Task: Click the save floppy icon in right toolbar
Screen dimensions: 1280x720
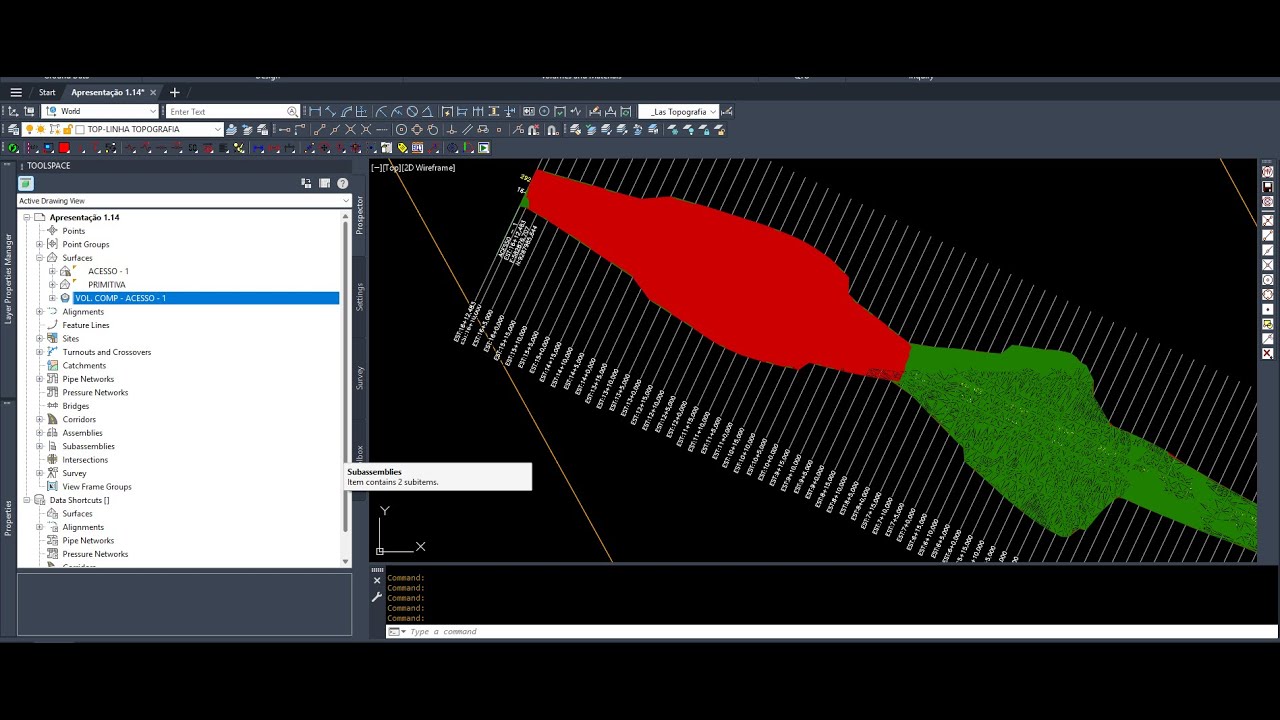Action: [1267, 187]
